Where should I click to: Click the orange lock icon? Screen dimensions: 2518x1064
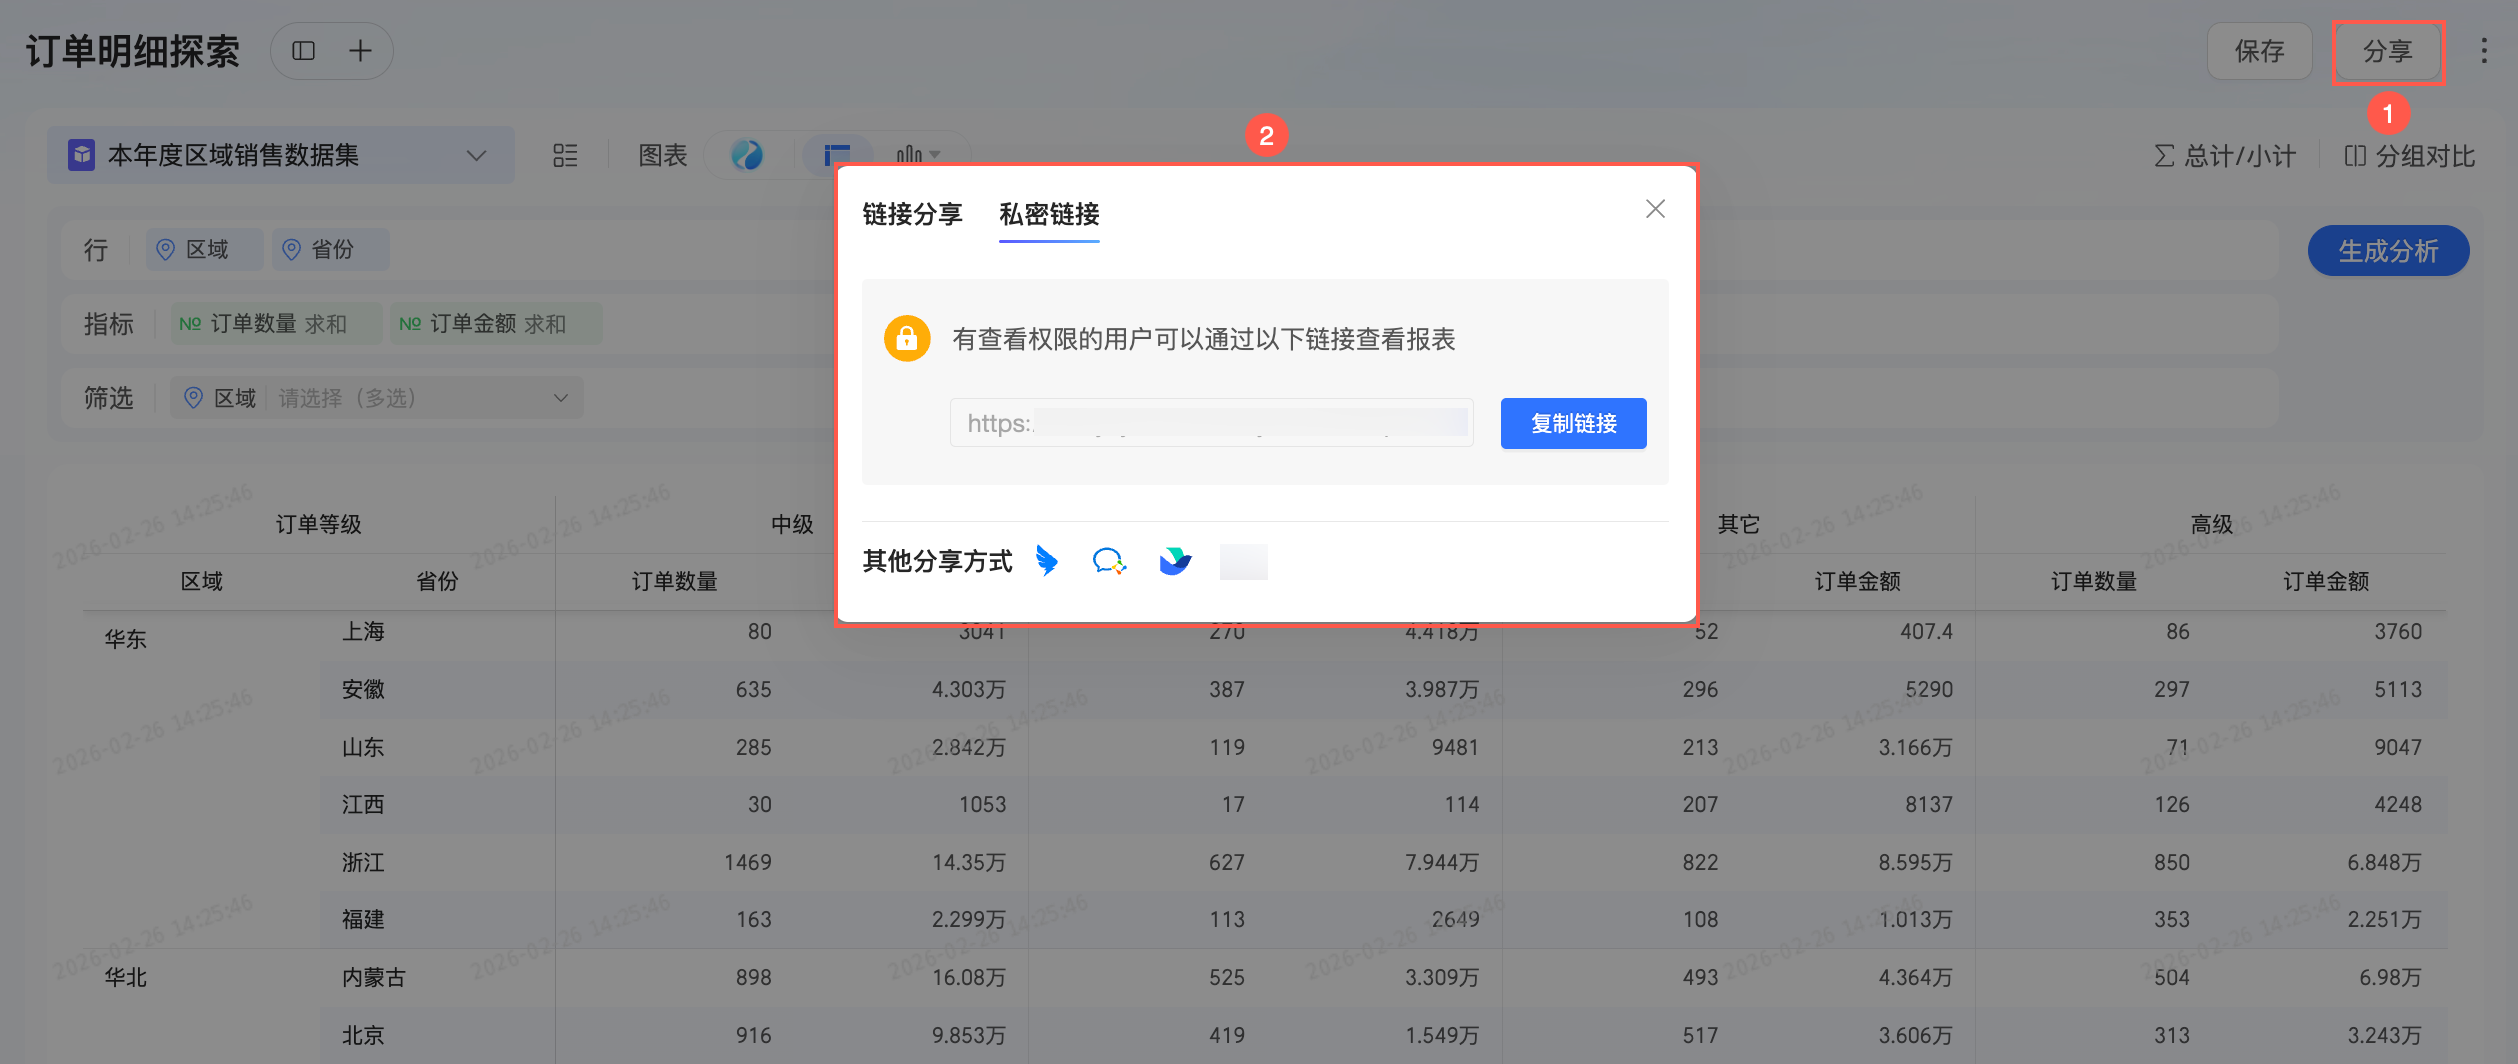tap(907, 338)
